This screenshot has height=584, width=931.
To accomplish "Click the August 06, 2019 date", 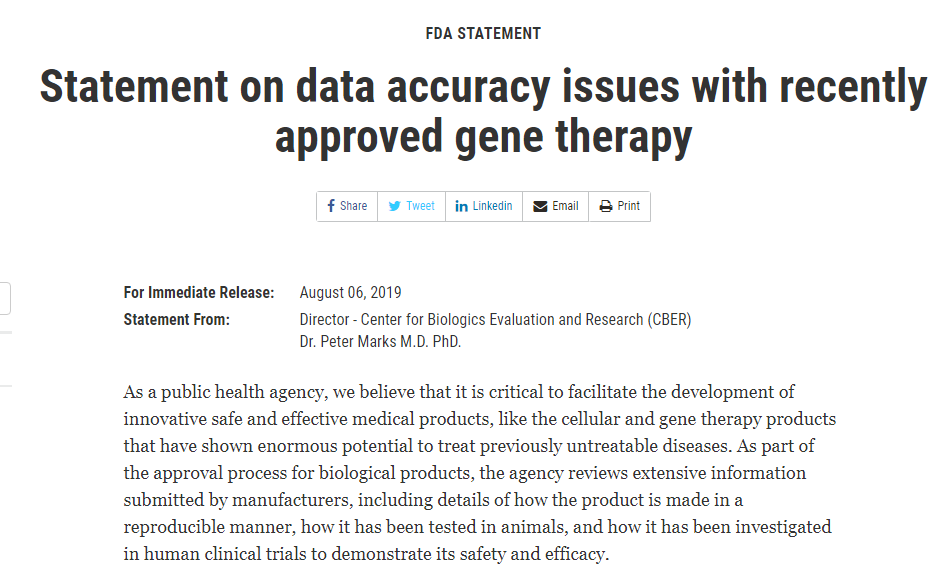I will [350, 293].
